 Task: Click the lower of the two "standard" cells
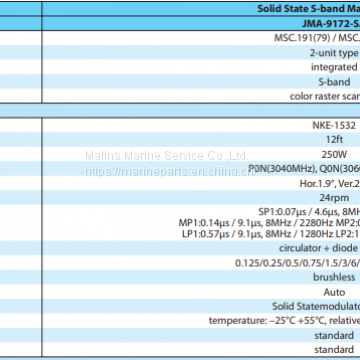pyautogui.click(x=201, y=349)
